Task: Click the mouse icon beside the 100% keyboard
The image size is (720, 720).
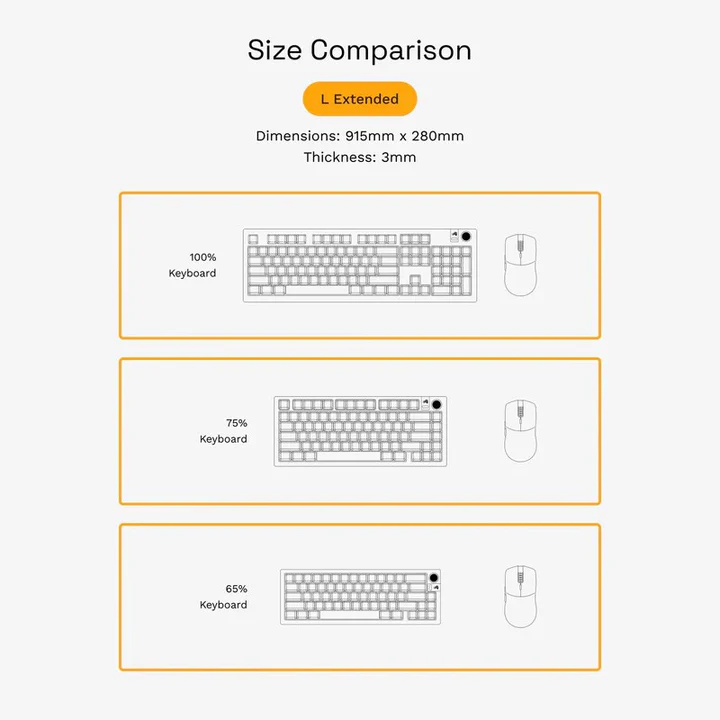Action: pos(519,265)
